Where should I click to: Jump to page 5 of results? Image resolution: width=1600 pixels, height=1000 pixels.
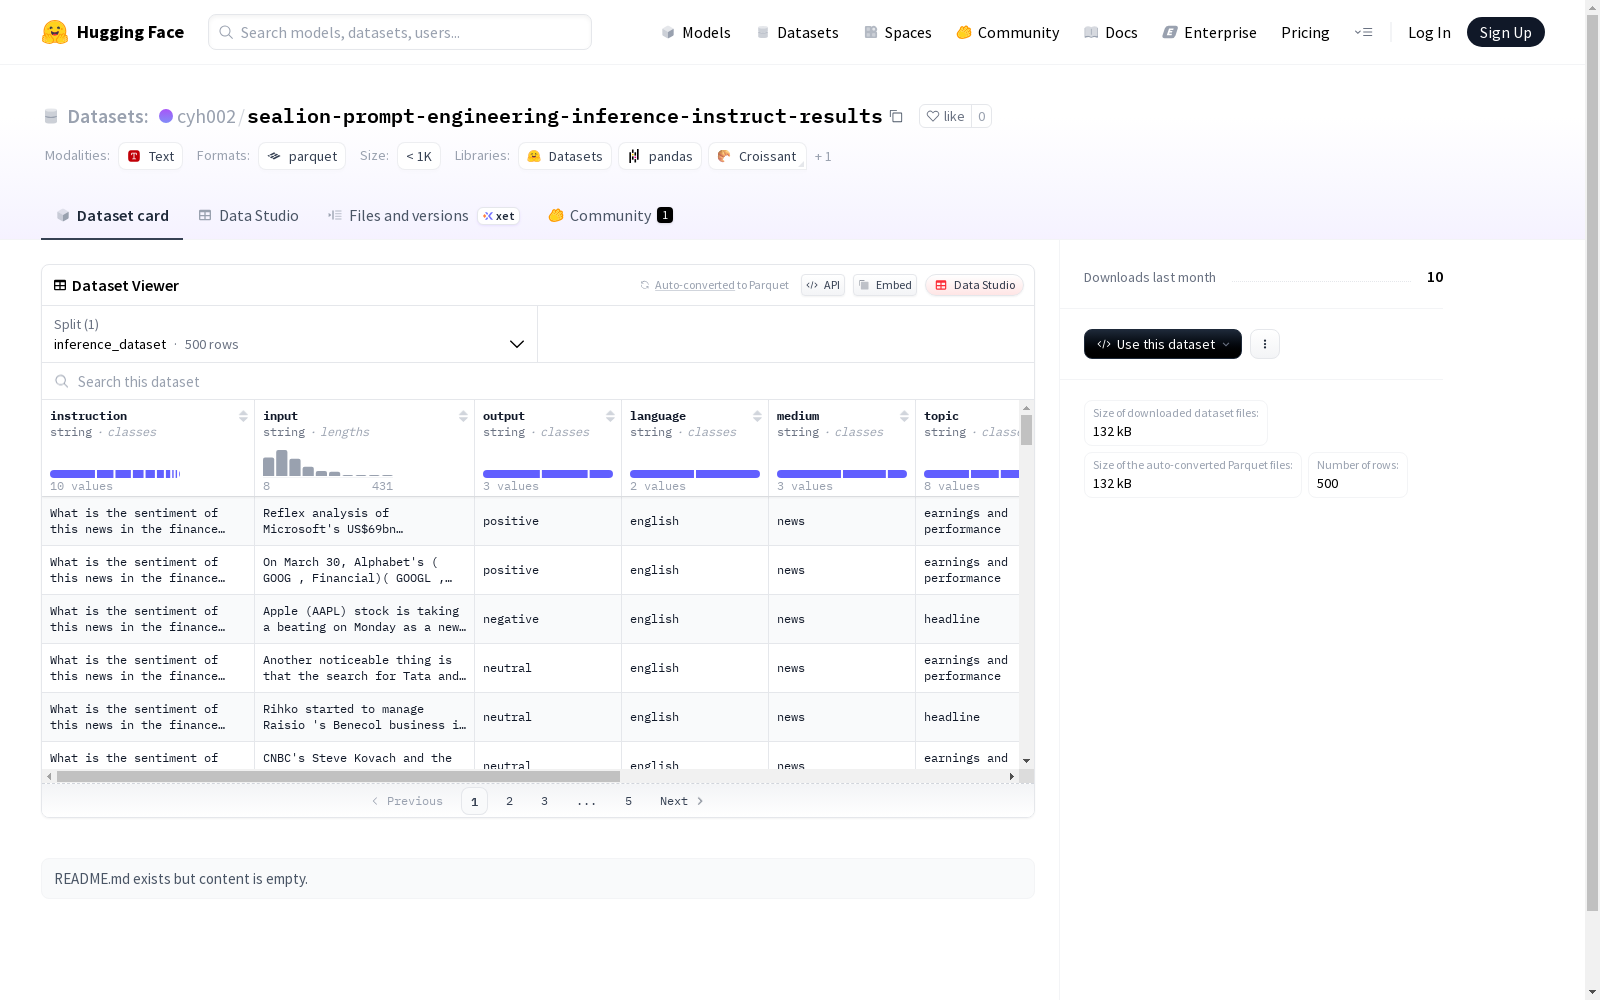[629, 801]
